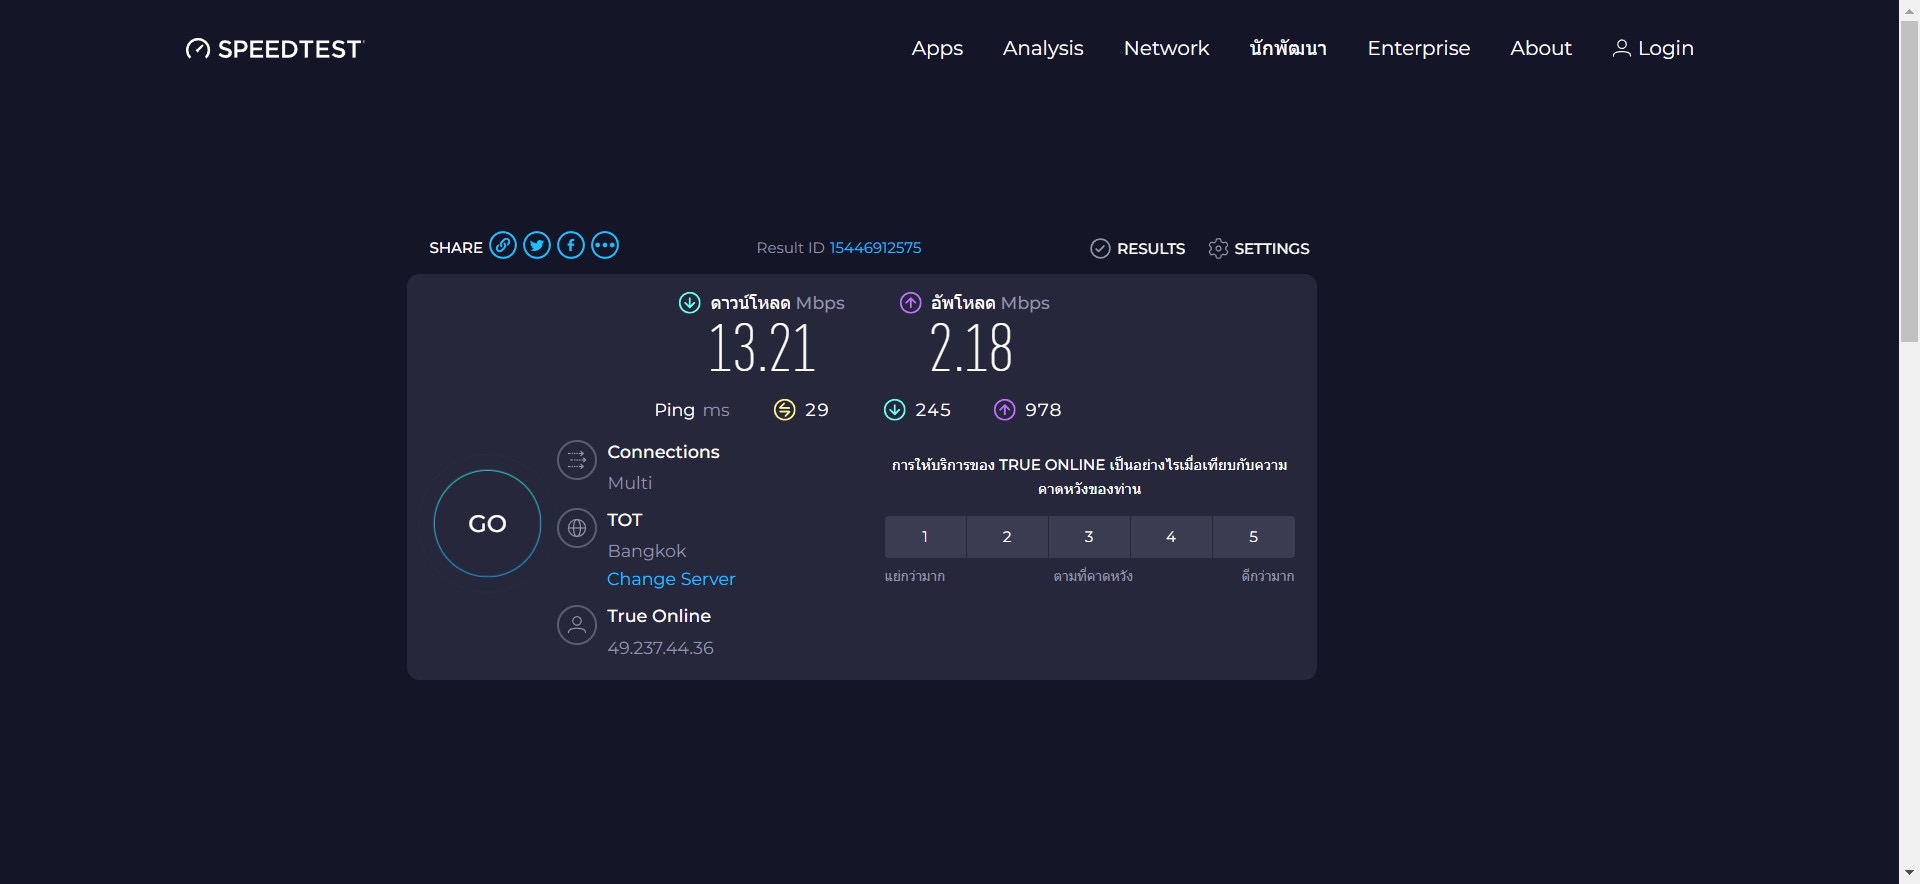Click the upload speed value 2.18
Viewport: 1920px width, 884px height.
point(971,349)
